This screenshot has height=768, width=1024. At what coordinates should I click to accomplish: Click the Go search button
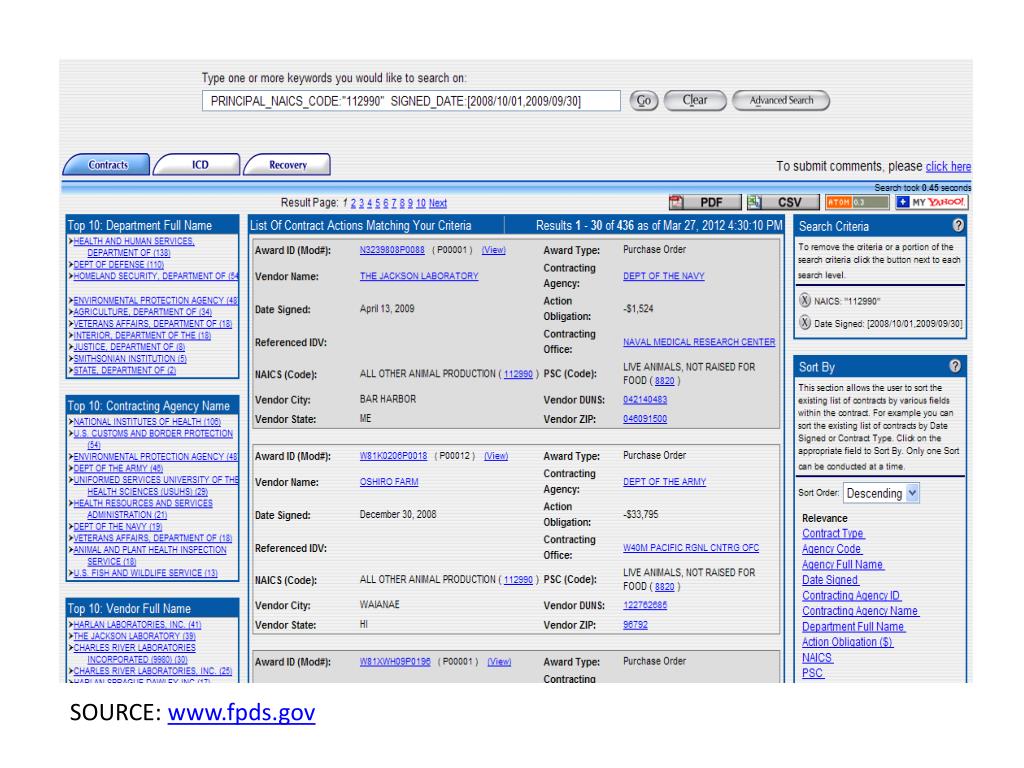643,101
